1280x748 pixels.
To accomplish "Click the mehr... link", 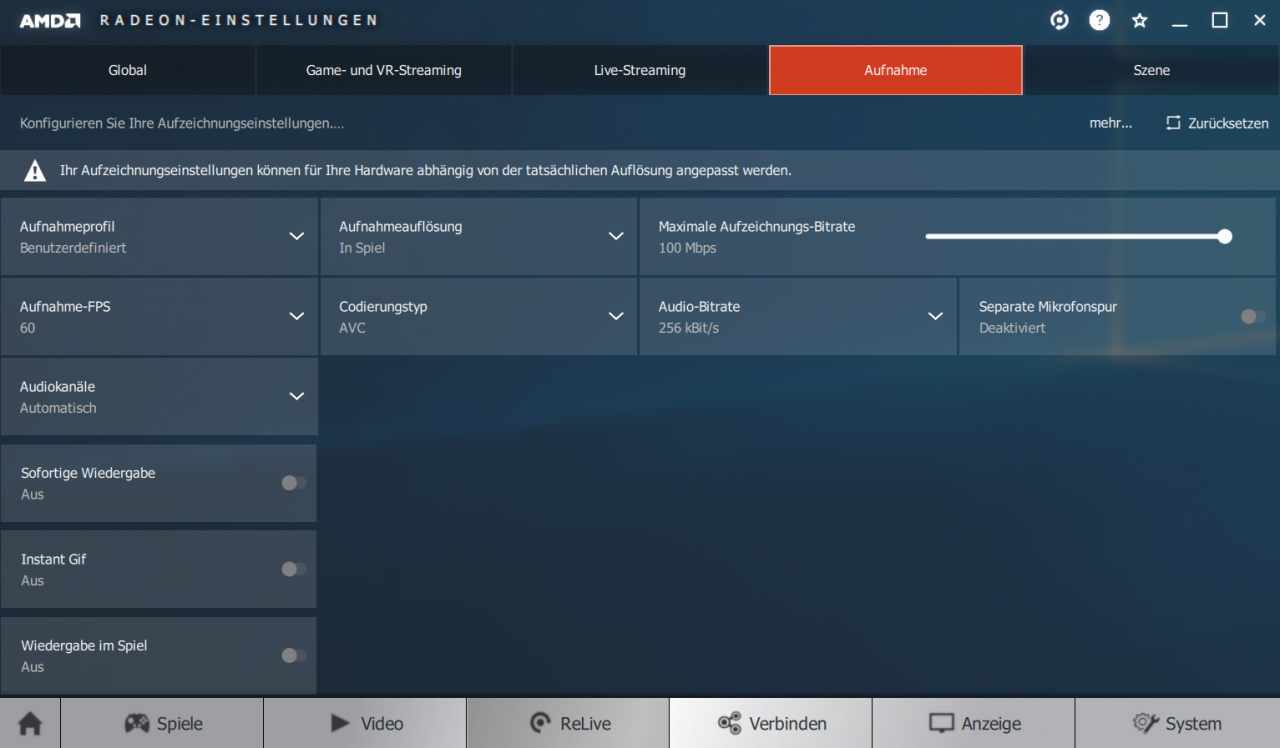I will [1111, 123].
